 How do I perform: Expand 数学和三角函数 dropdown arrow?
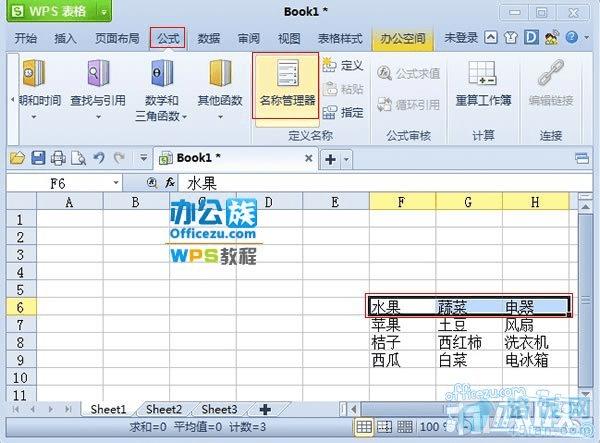point(184,116)
